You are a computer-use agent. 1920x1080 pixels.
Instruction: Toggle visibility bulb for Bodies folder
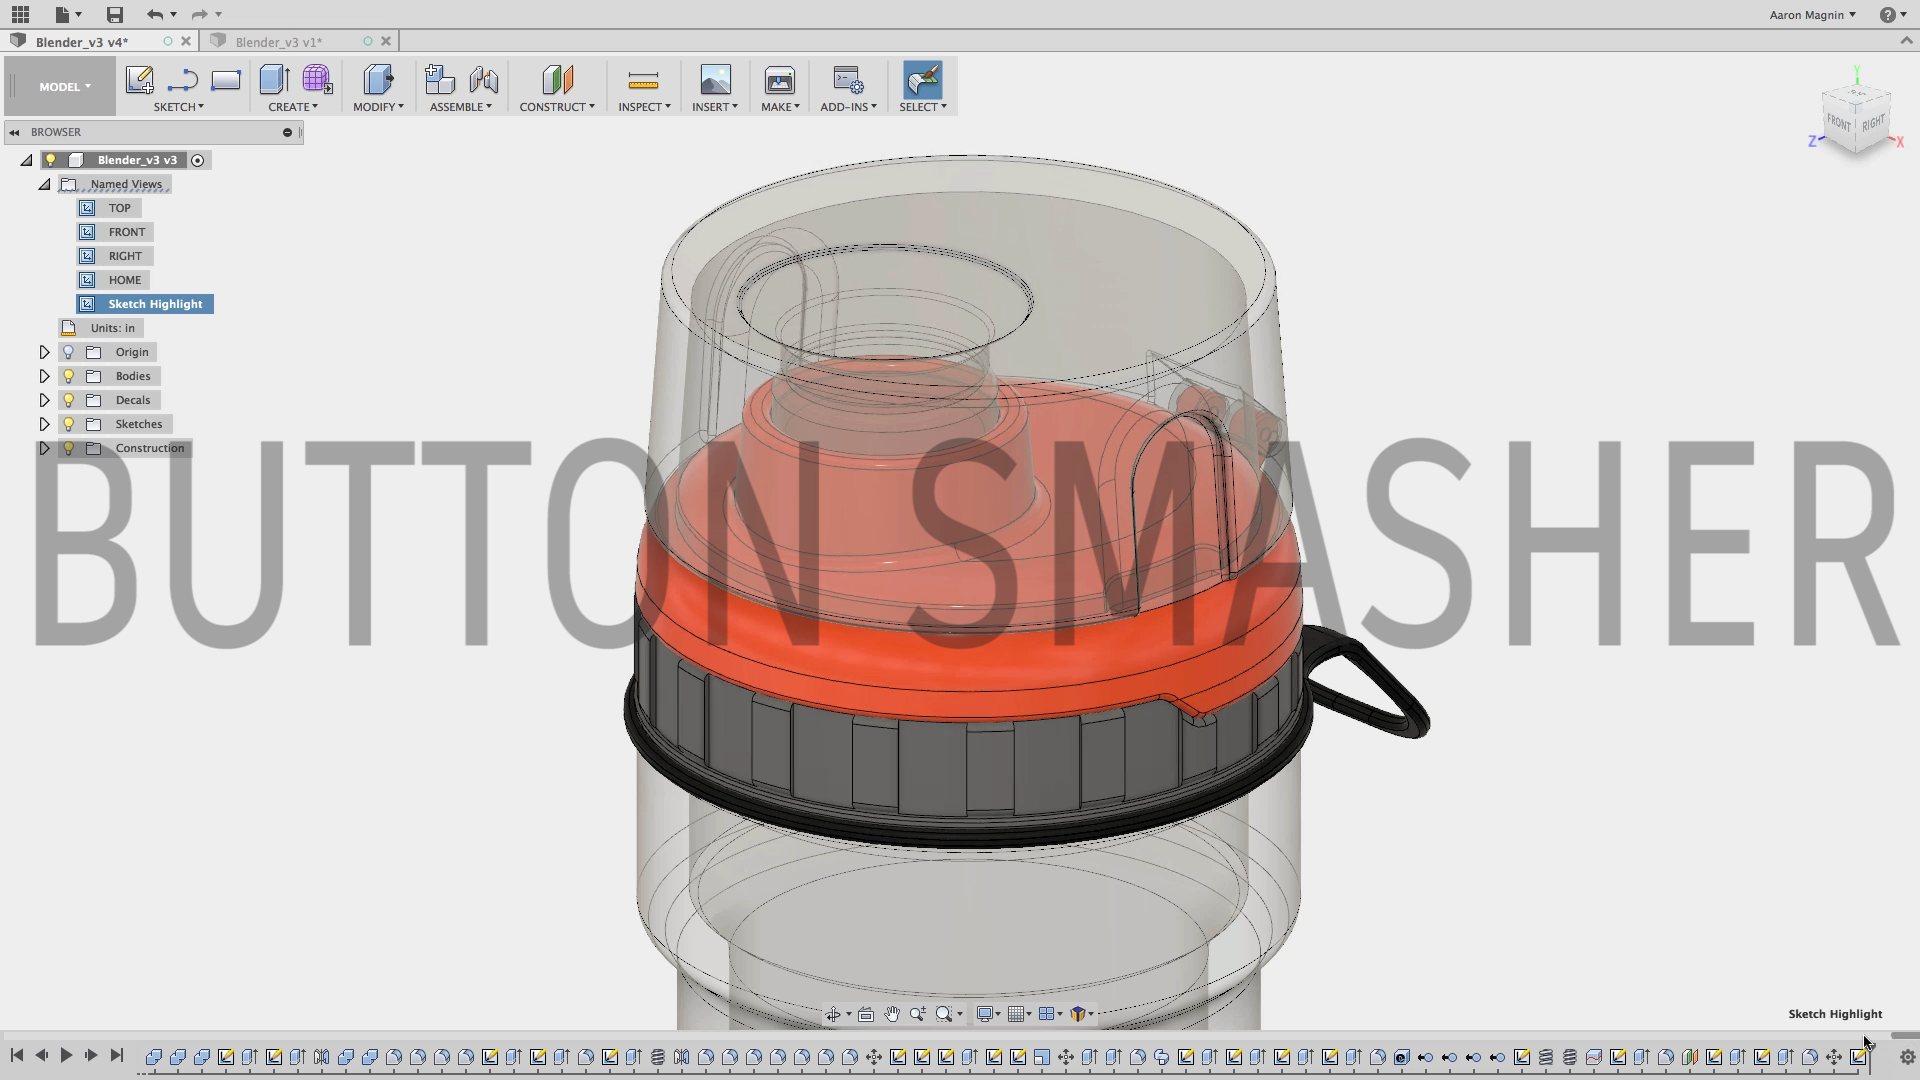coord(69,376)
